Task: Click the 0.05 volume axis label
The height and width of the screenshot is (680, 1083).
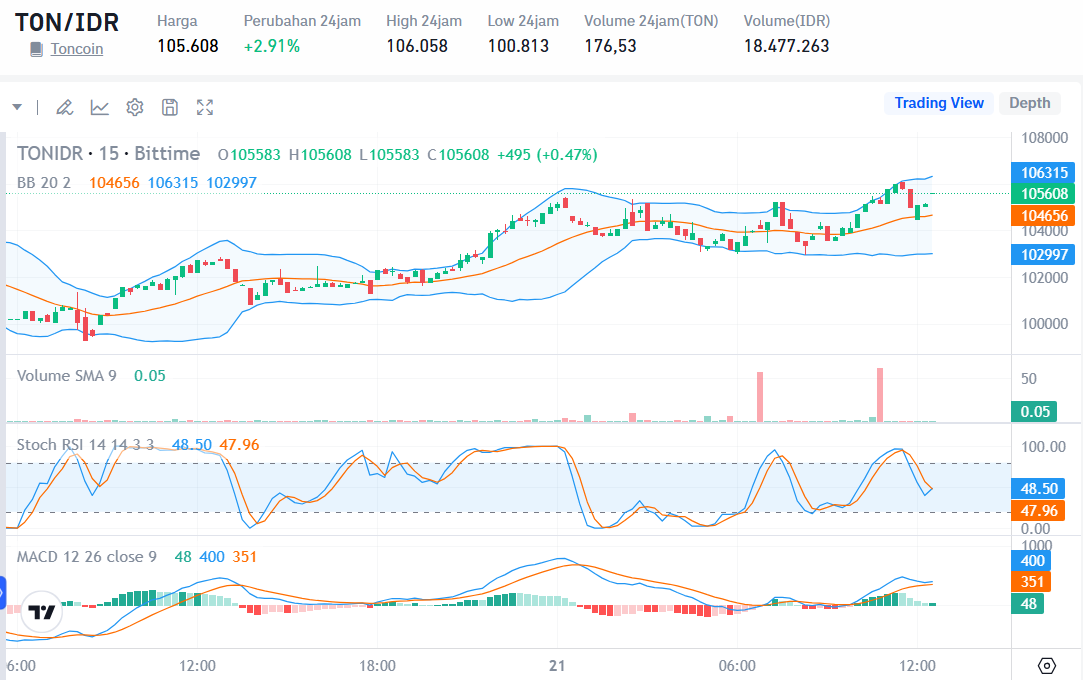Action: [1035, 411]
